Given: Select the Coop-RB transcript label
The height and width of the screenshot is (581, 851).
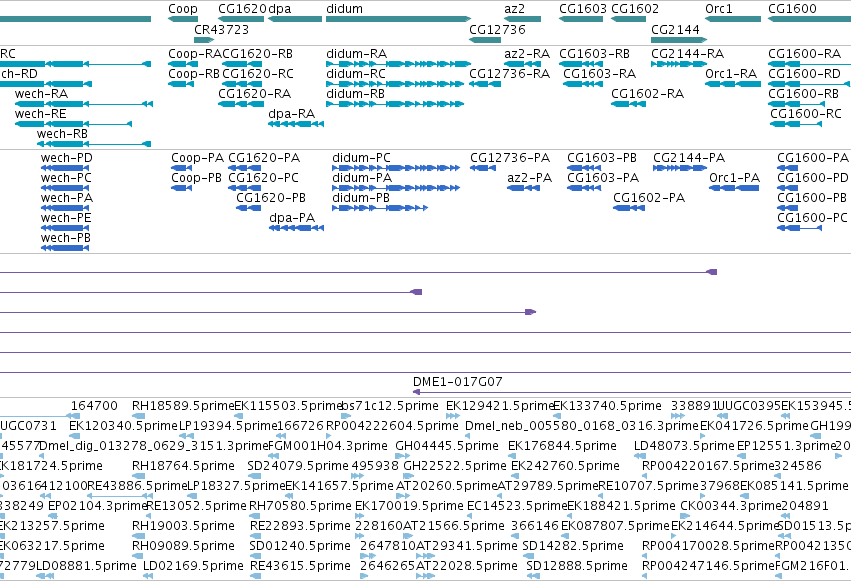Looking at the screenshot, I should (194, 74).
